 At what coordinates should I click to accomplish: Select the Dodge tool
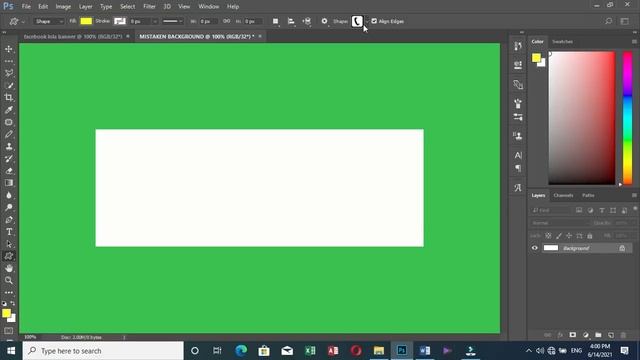pos(9,207)
